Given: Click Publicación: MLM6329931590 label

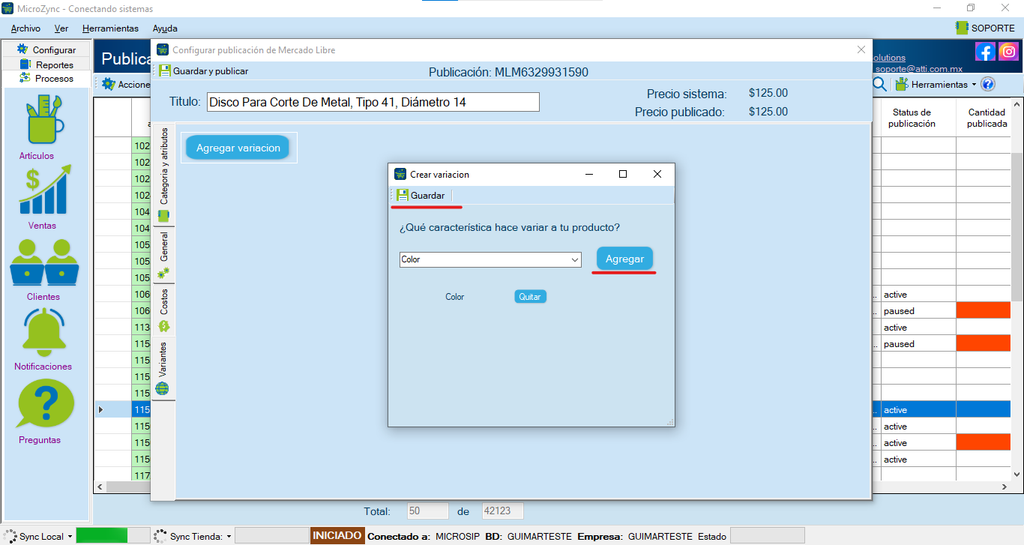Looking at the screenshot, I should coord(508,72).
